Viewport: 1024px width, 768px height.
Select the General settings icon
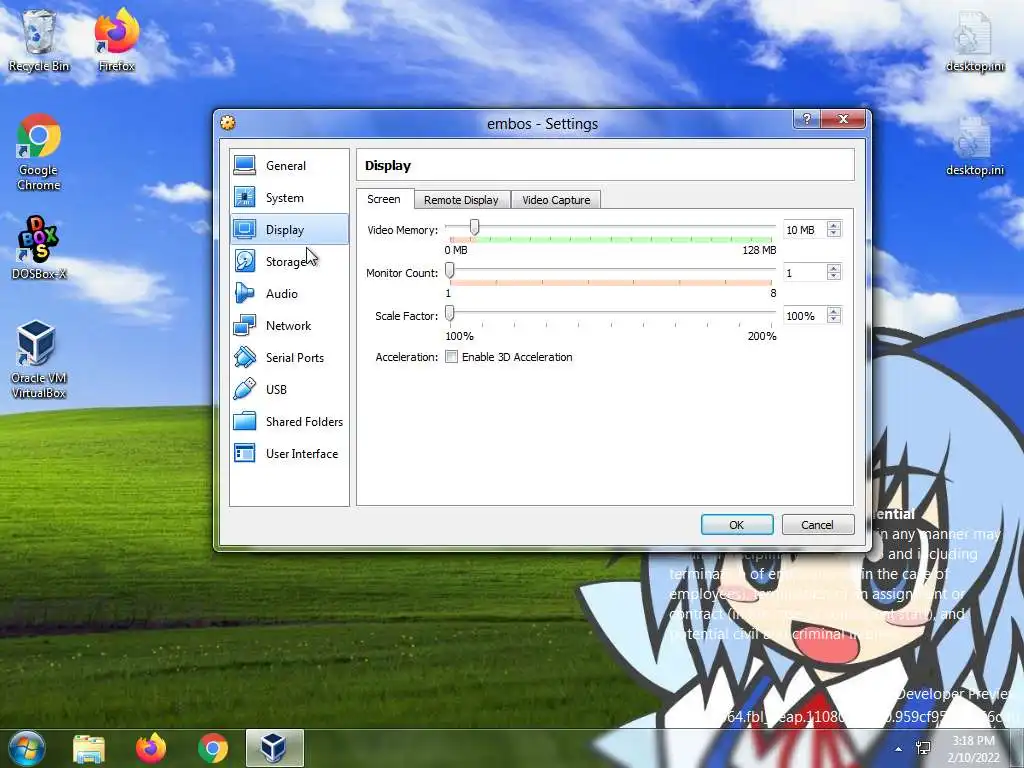coord(245,165)
